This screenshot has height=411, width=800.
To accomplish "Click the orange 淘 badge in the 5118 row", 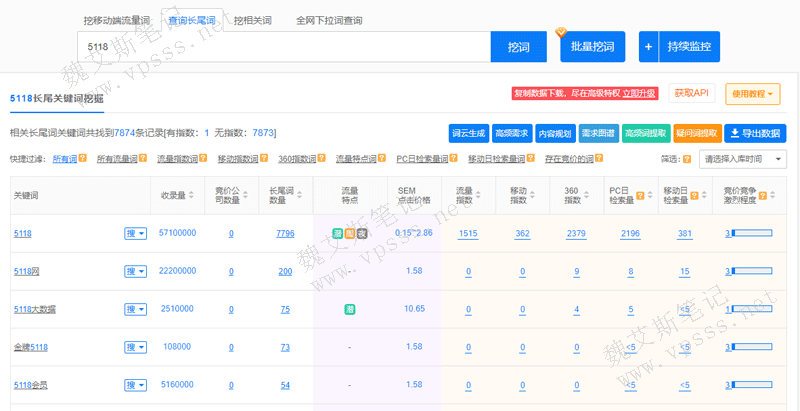I will pos(350,233).
